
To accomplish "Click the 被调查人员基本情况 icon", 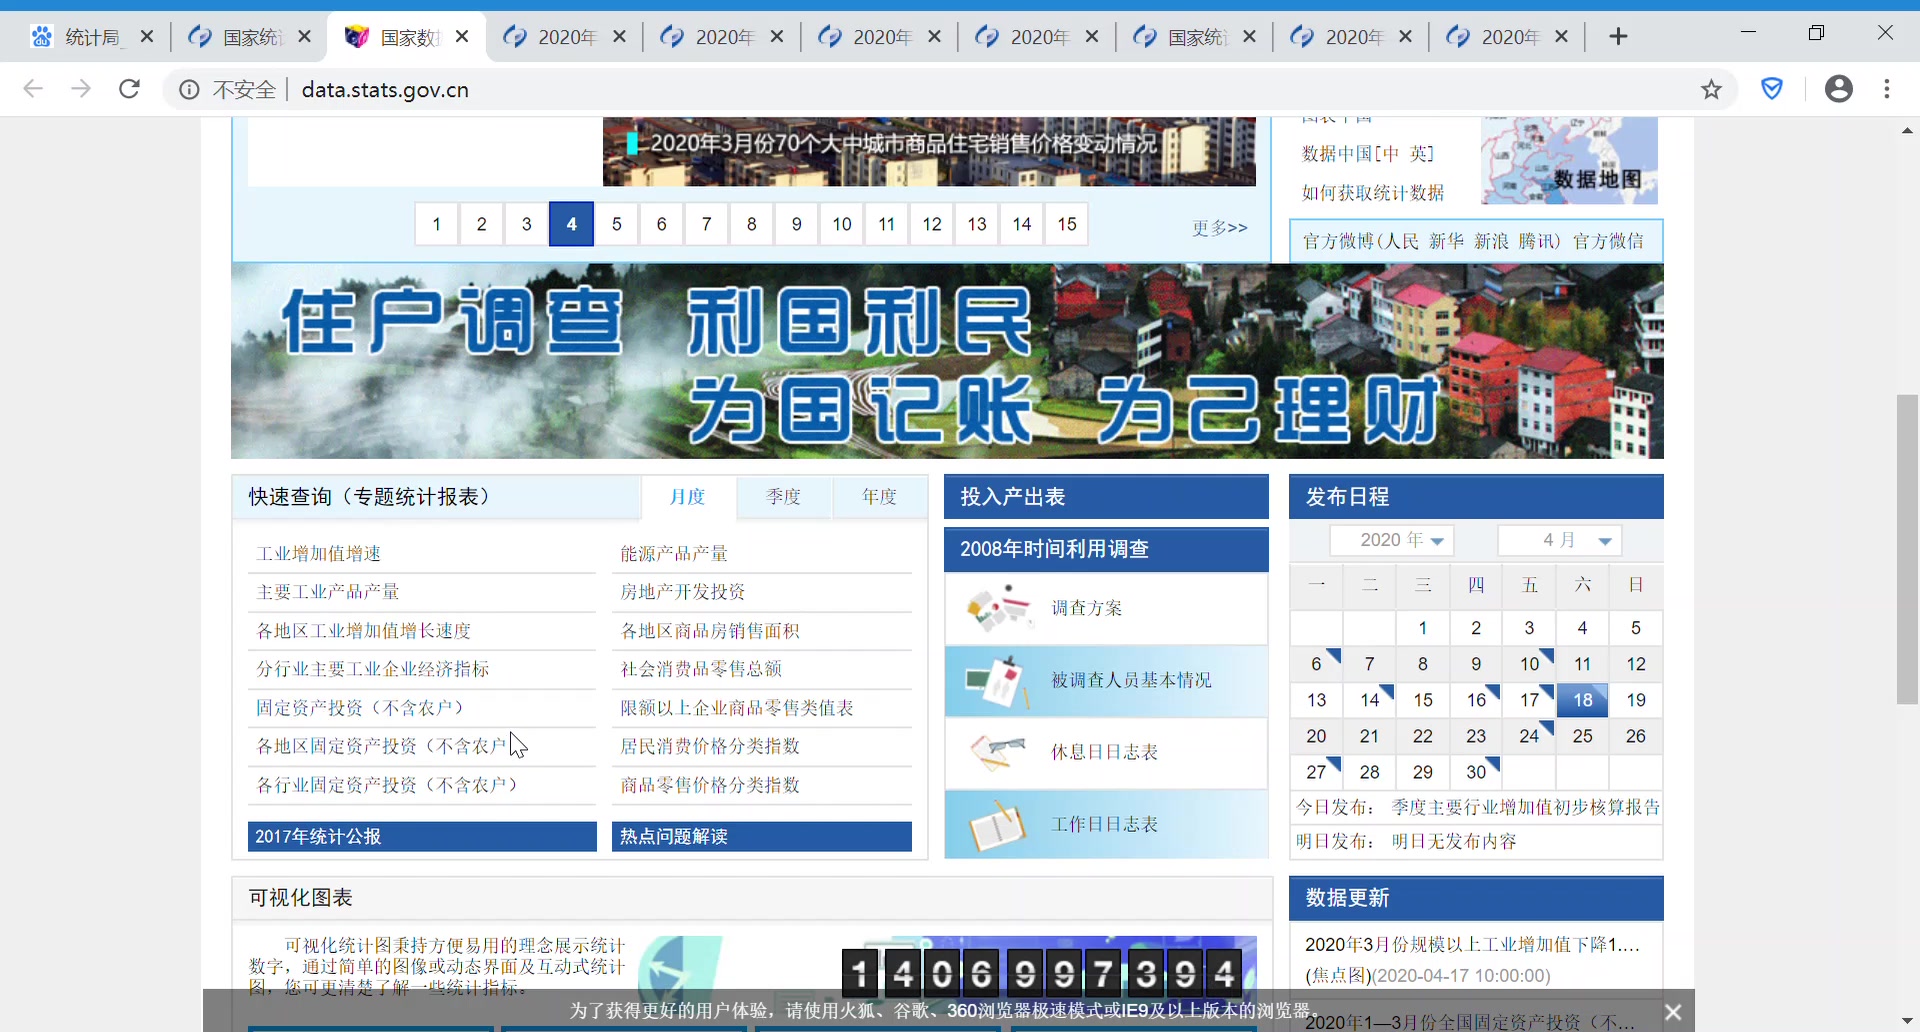I will point(997,680).
